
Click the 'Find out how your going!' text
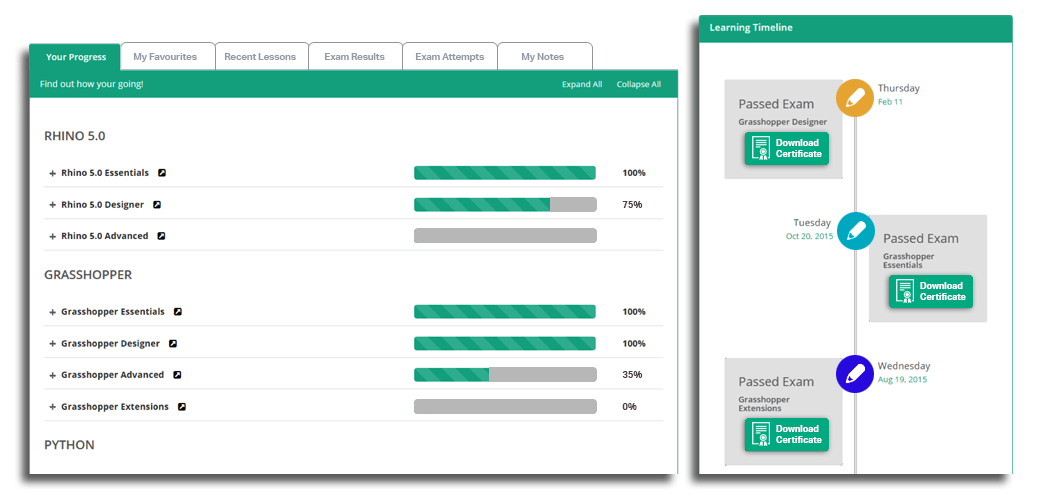tap(91, 84)
